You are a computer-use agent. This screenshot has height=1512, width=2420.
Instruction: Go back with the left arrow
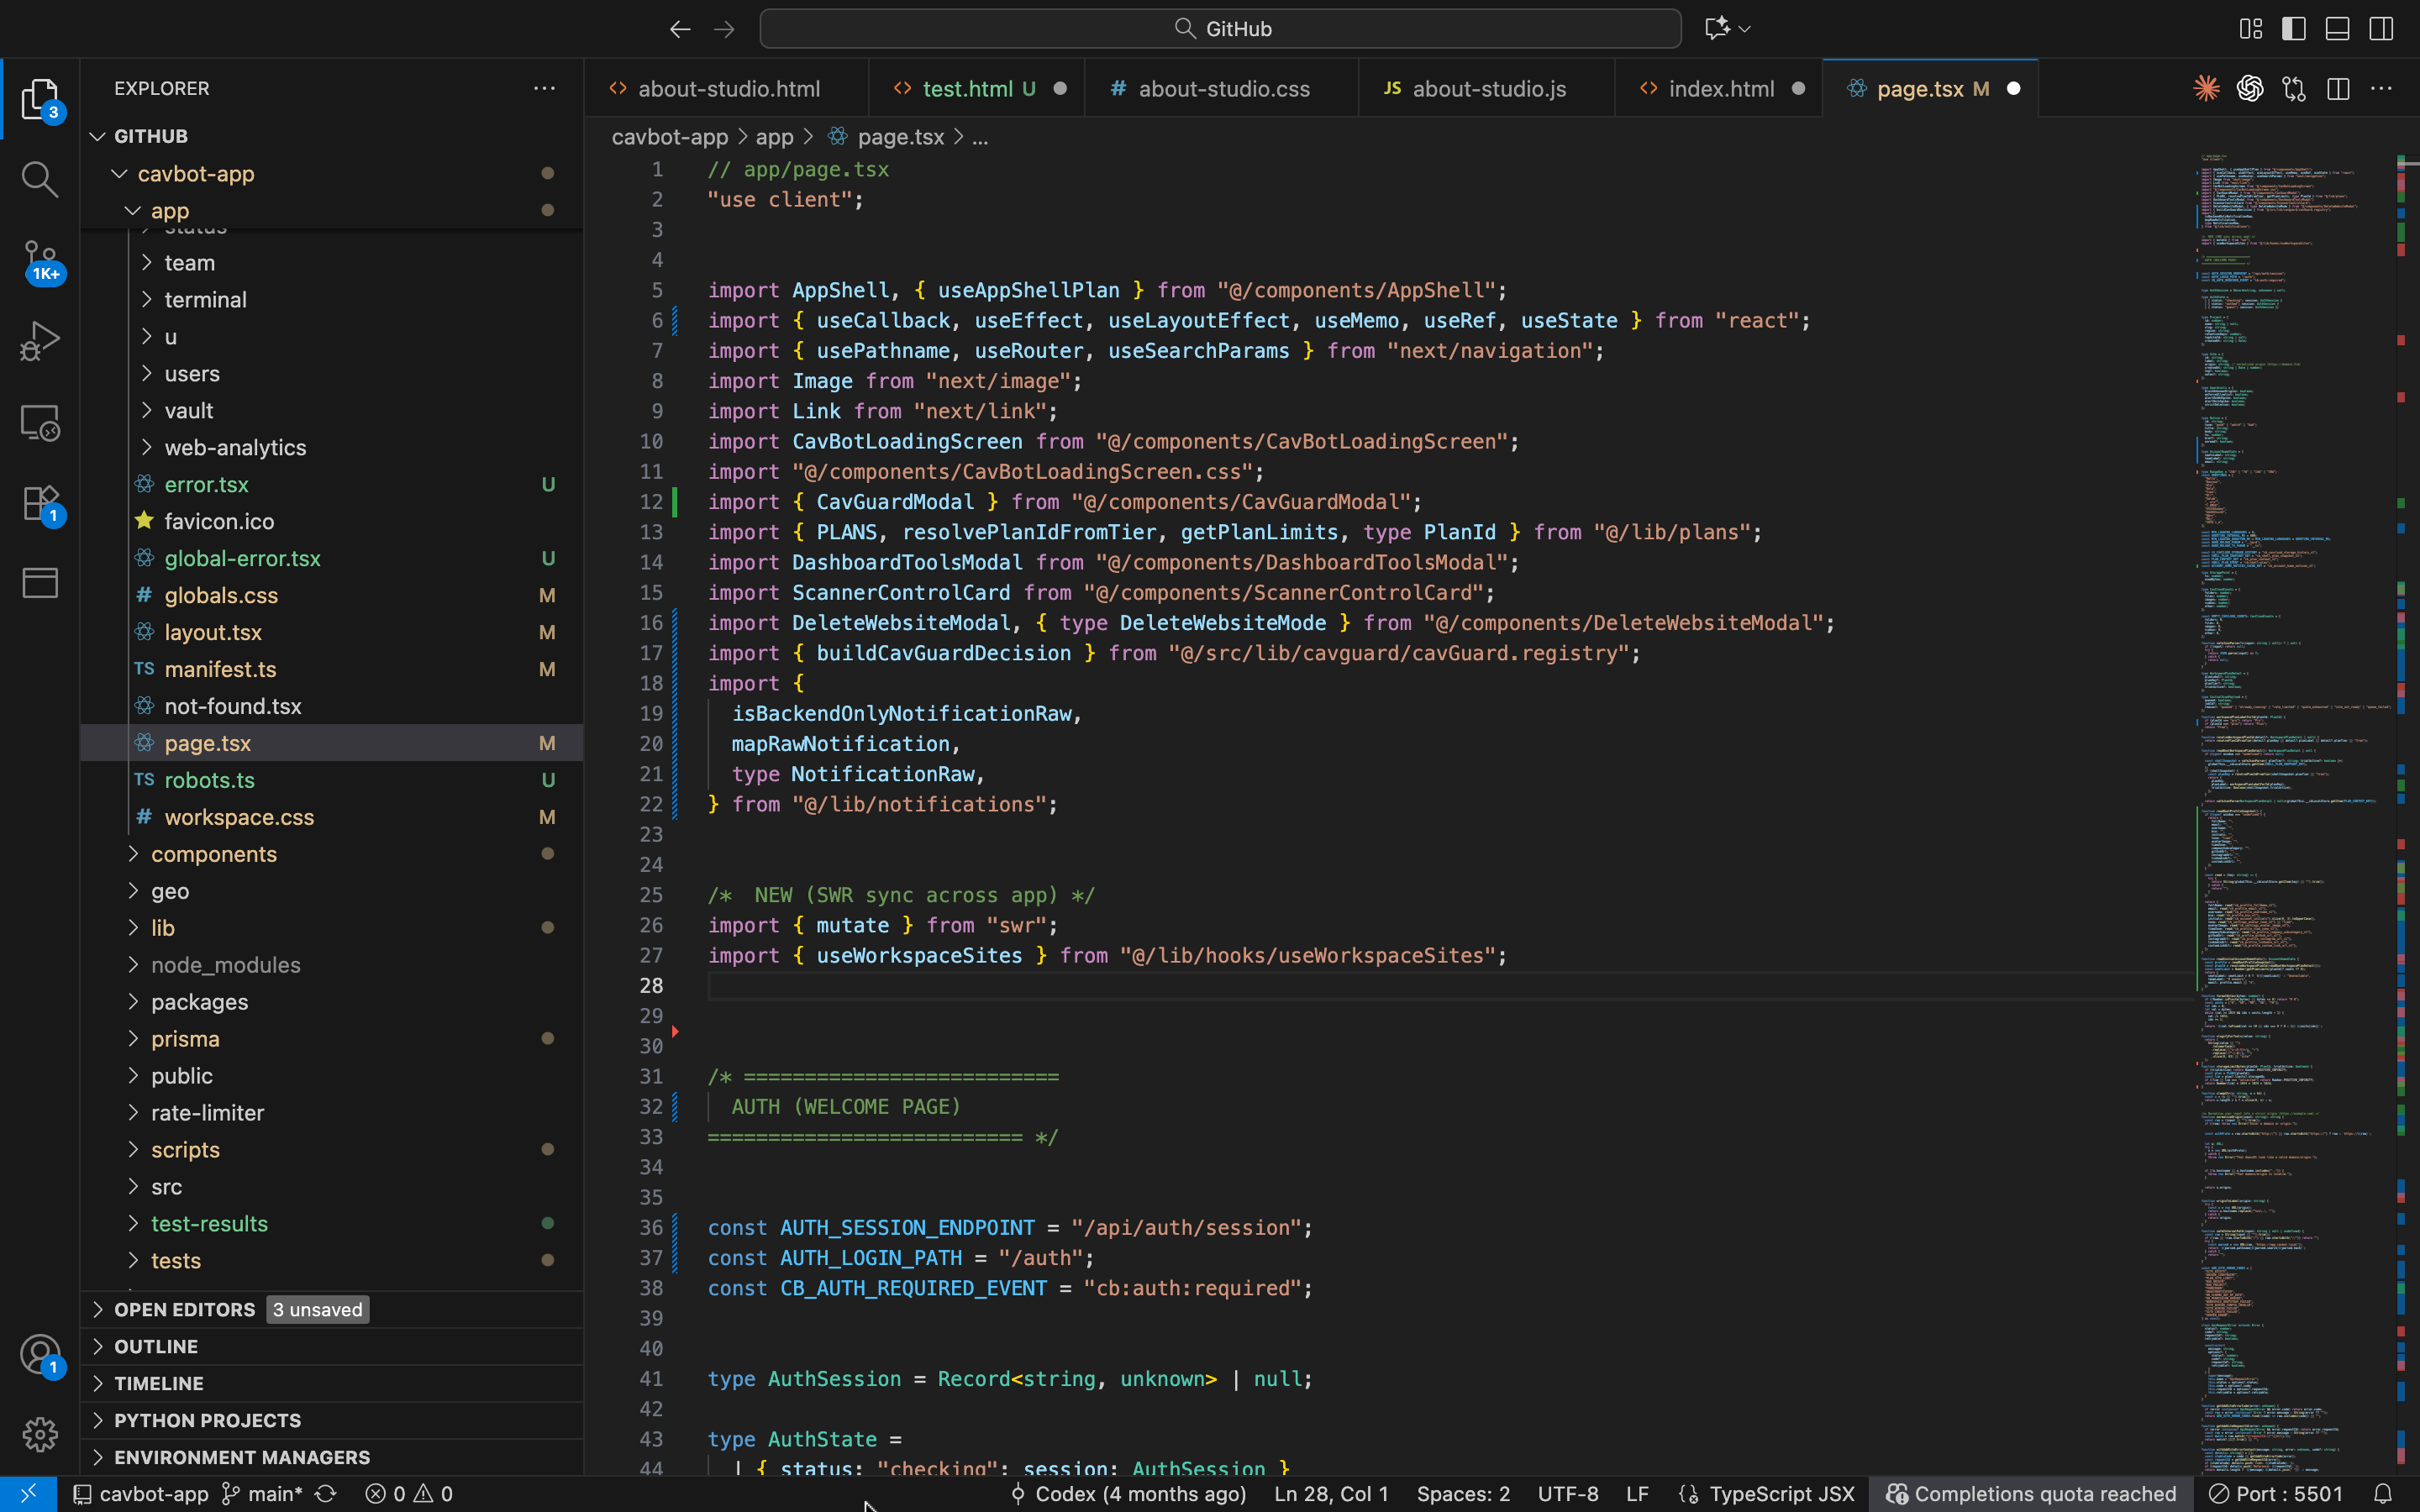point(680,29)
